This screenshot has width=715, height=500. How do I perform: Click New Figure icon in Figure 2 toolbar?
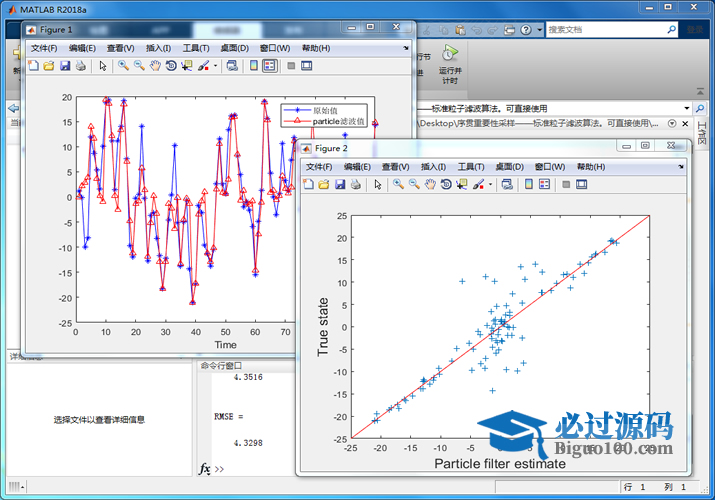[308, 184]
